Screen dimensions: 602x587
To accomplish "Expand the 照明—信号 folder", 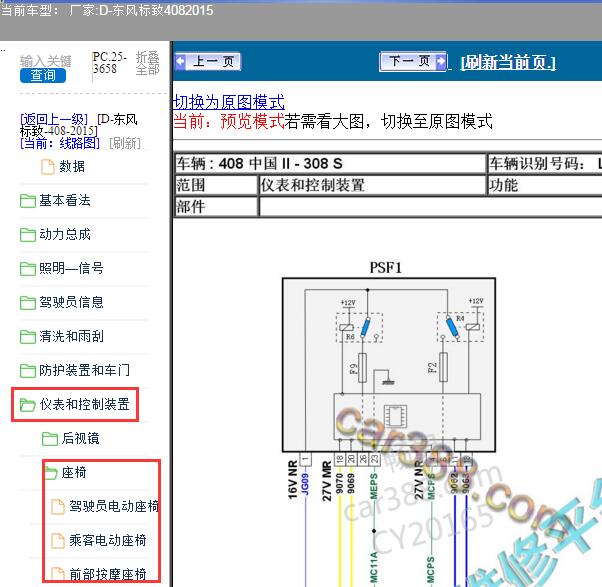I will [x=71, y=268].
